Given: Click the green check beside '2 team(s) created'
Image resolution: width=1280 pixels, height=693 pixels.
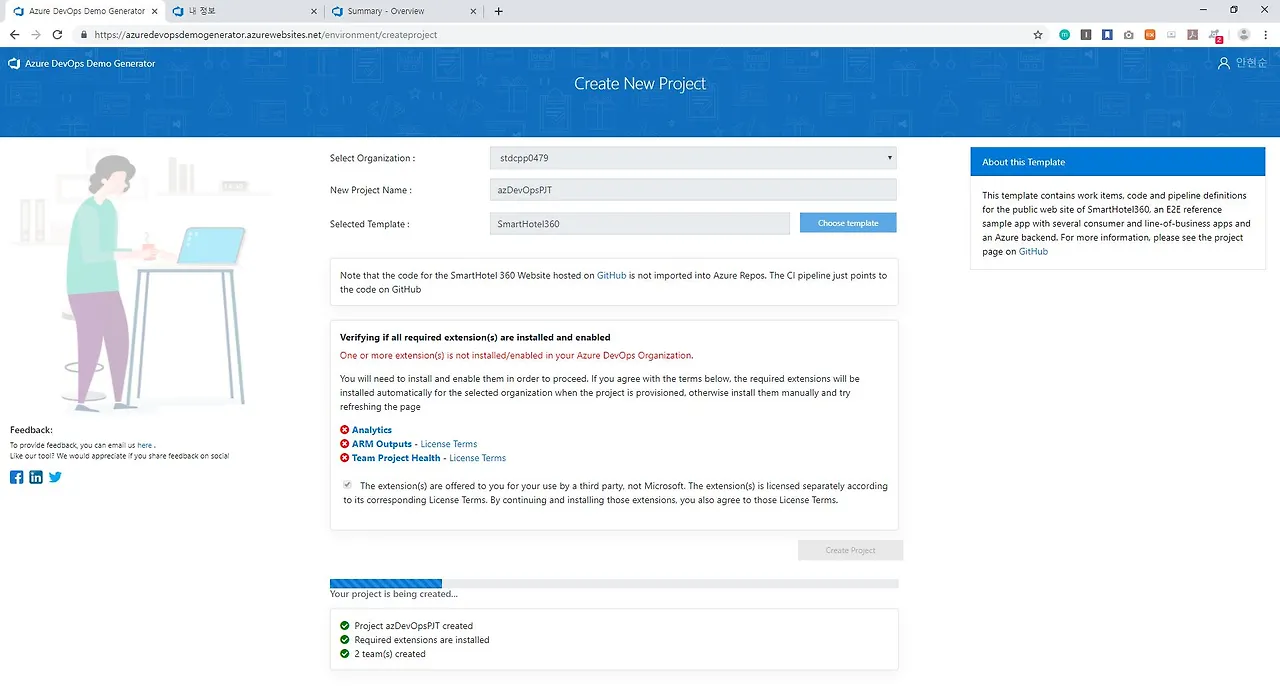Looking at the screenshot, I should click(345, 654).
